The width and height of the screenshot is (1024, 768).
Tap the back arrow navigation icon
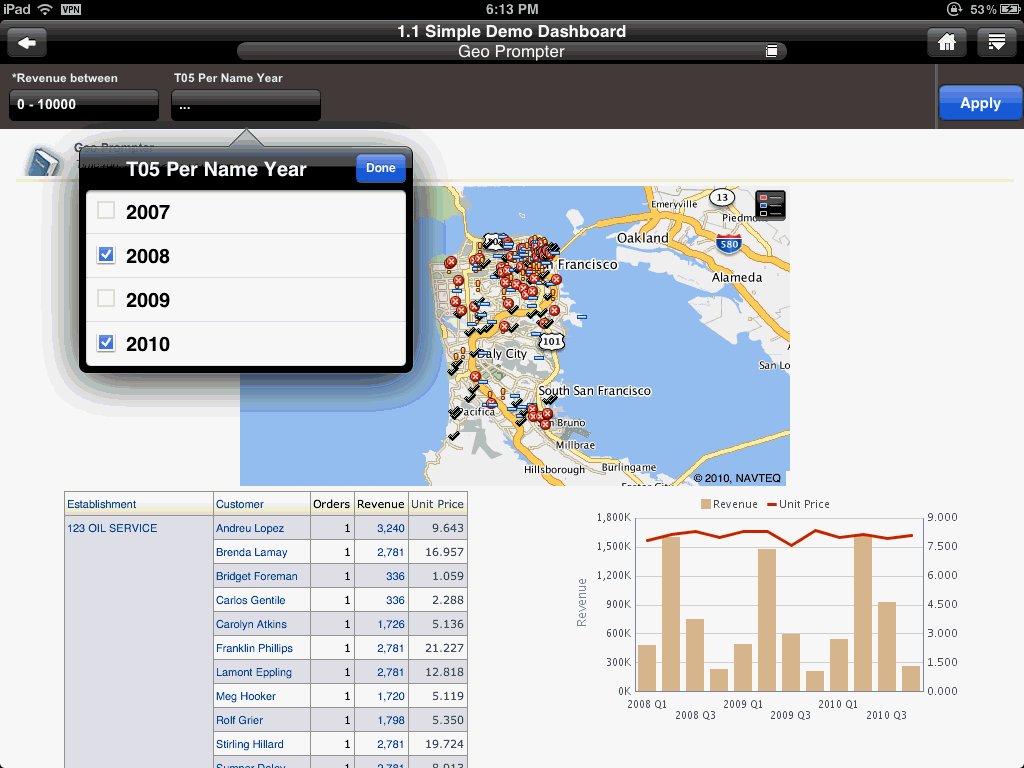tap(26, 42)
